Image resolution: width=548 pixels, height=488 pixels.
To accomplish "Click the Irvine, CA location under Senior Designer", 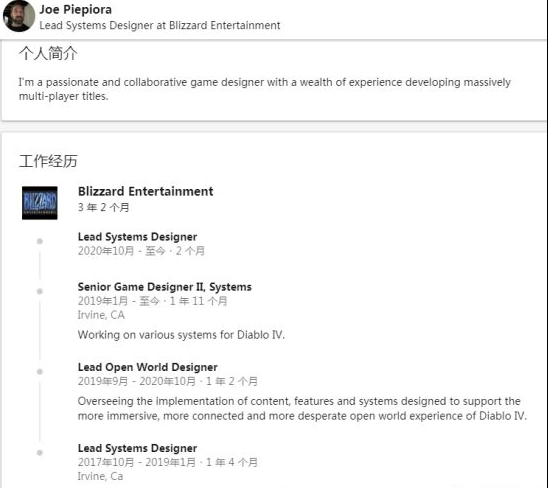I will (x=101, y=315).
